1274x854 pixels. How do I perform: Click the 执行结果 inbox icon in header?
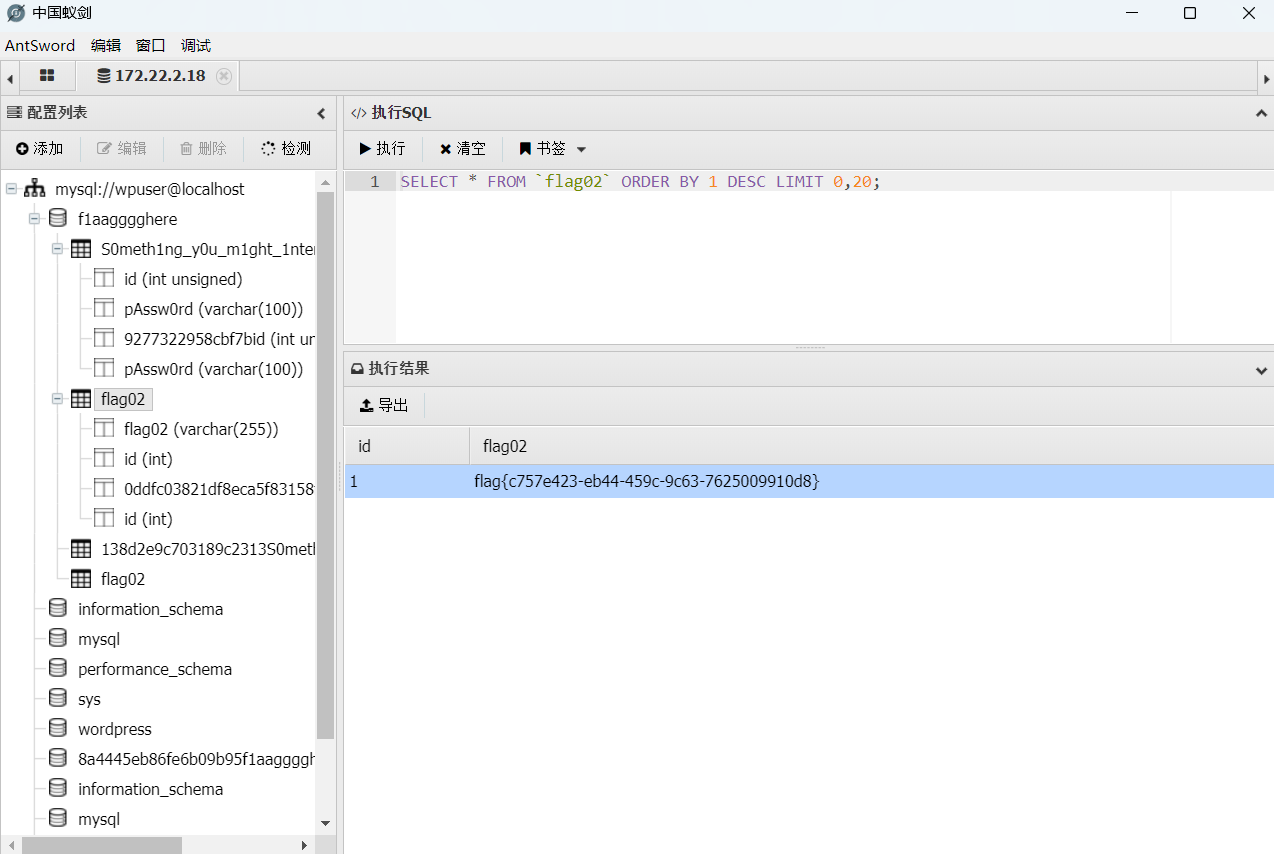coord(357,369)
